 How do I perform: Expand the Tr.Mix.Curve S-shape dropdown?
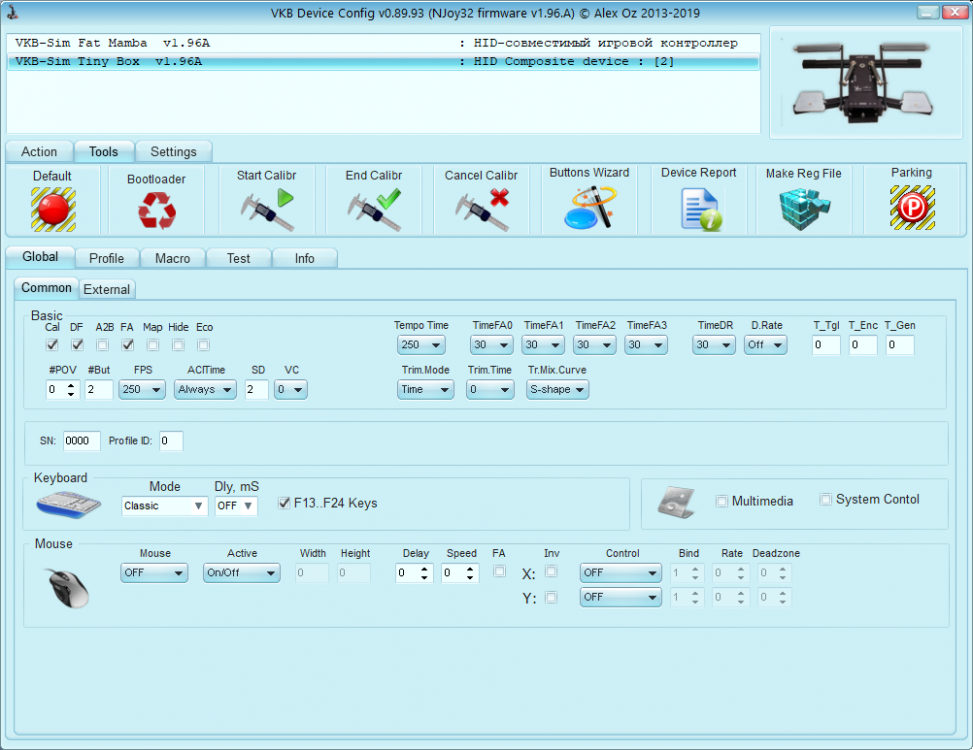pos(558,390)
